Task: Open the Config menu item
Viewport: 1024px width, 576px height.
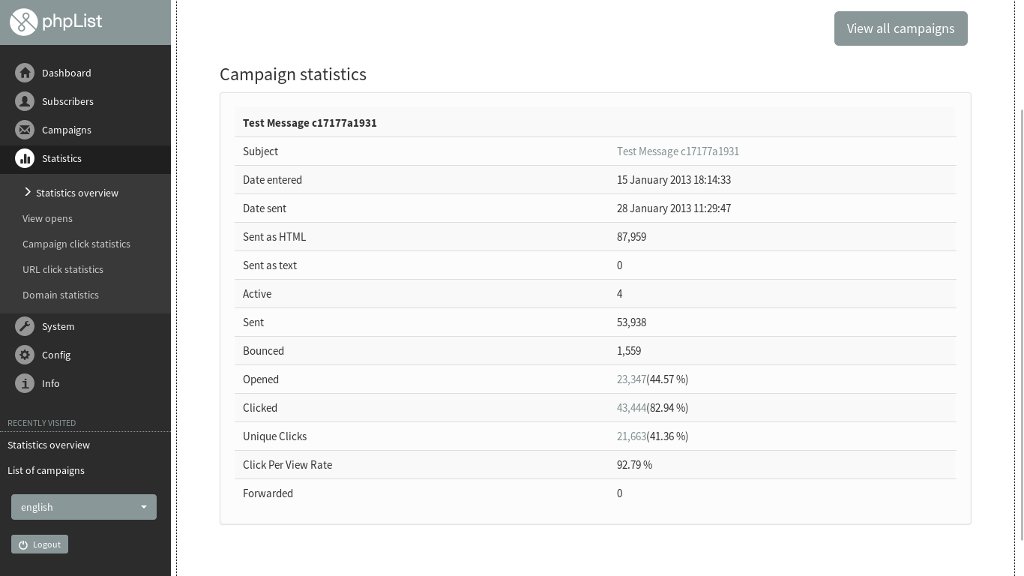Action: coord(85,355)
